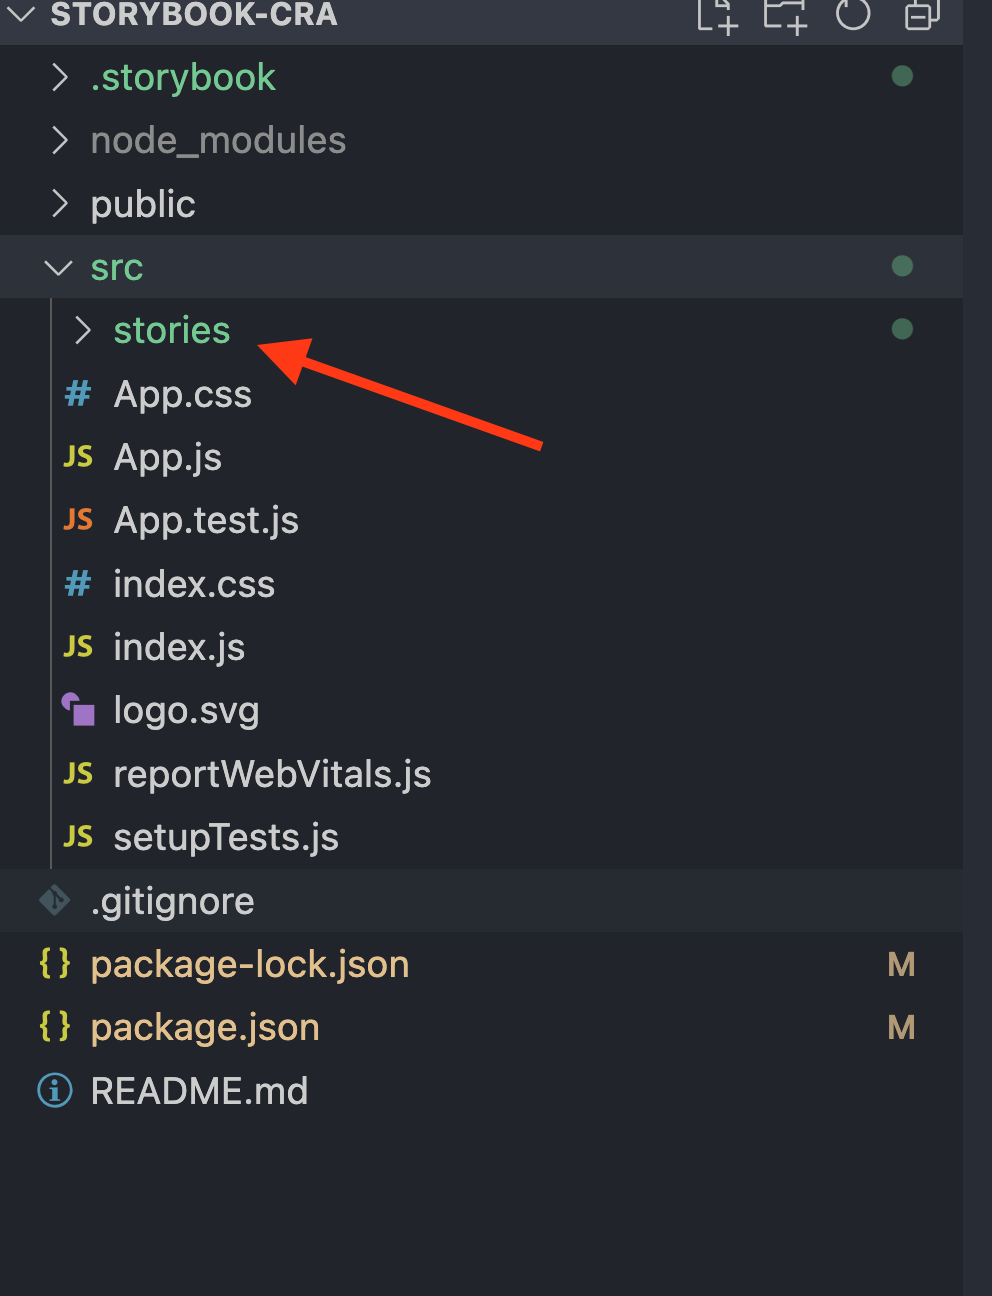Open the App.test.js file
The image size is (992, 1296).
coord(206,520)
